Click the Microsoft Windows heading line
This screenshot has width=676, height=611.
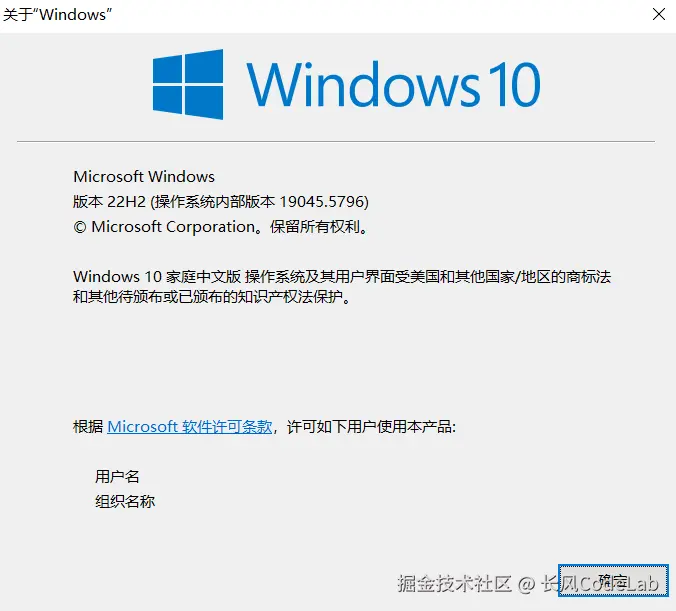144,176
